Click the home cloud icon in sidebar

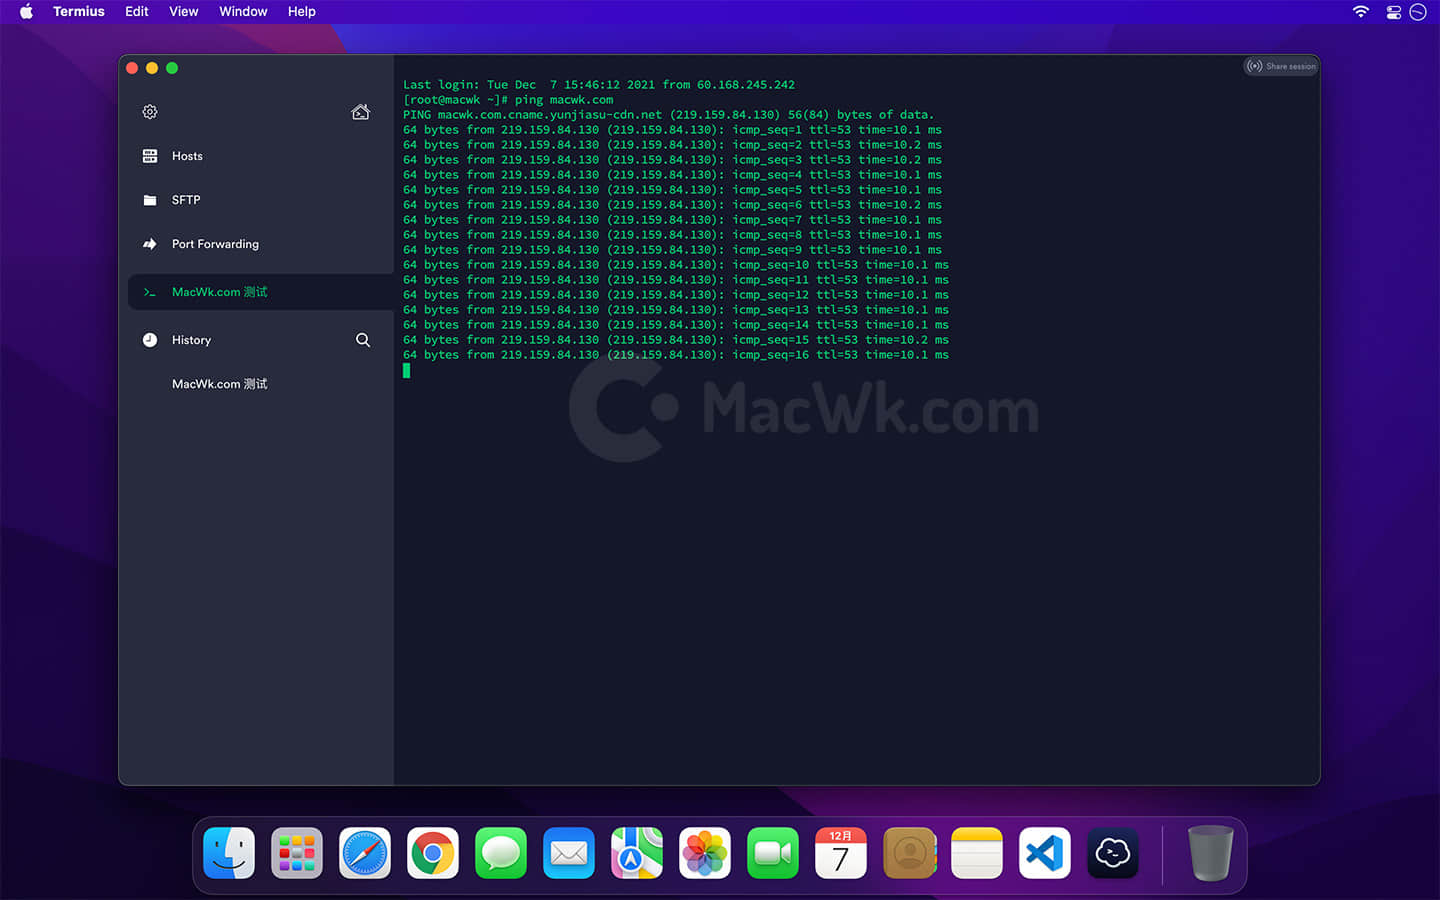[361, 112]
